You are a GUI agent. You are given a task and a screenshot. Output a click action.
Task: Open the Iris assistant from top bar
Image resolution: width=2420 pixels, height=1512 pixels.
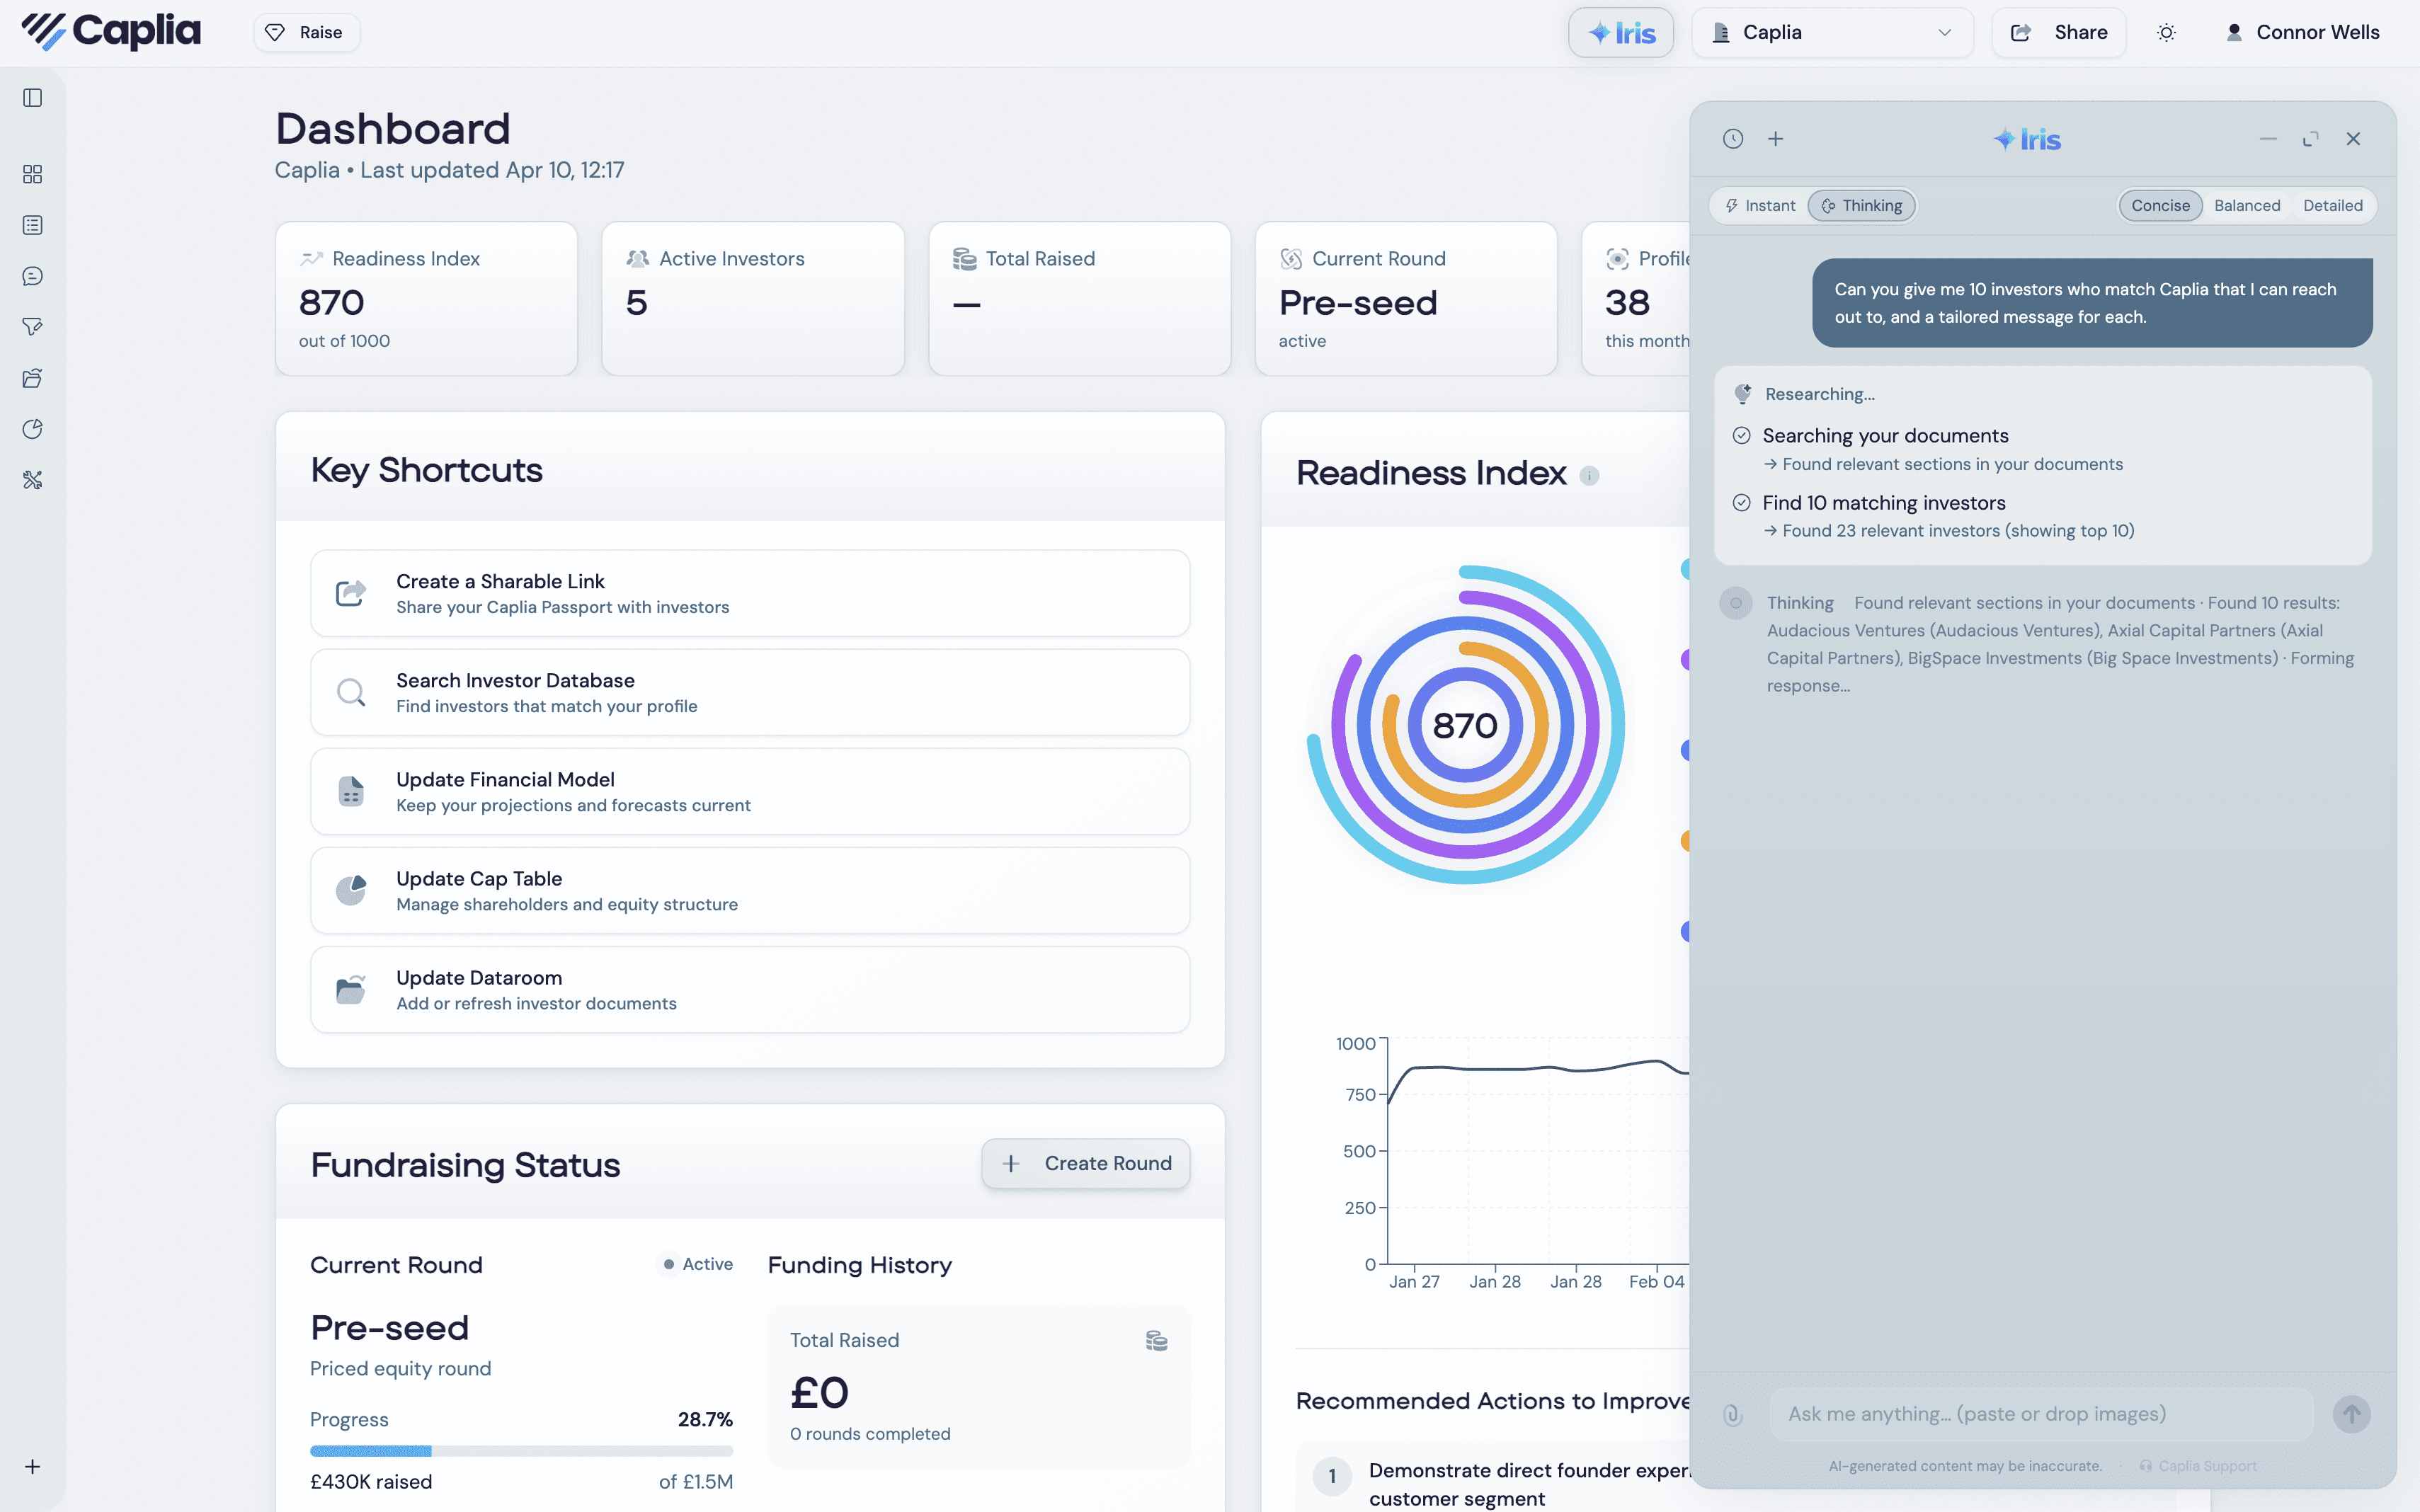pyautogui.click(x=1621, y=33)
